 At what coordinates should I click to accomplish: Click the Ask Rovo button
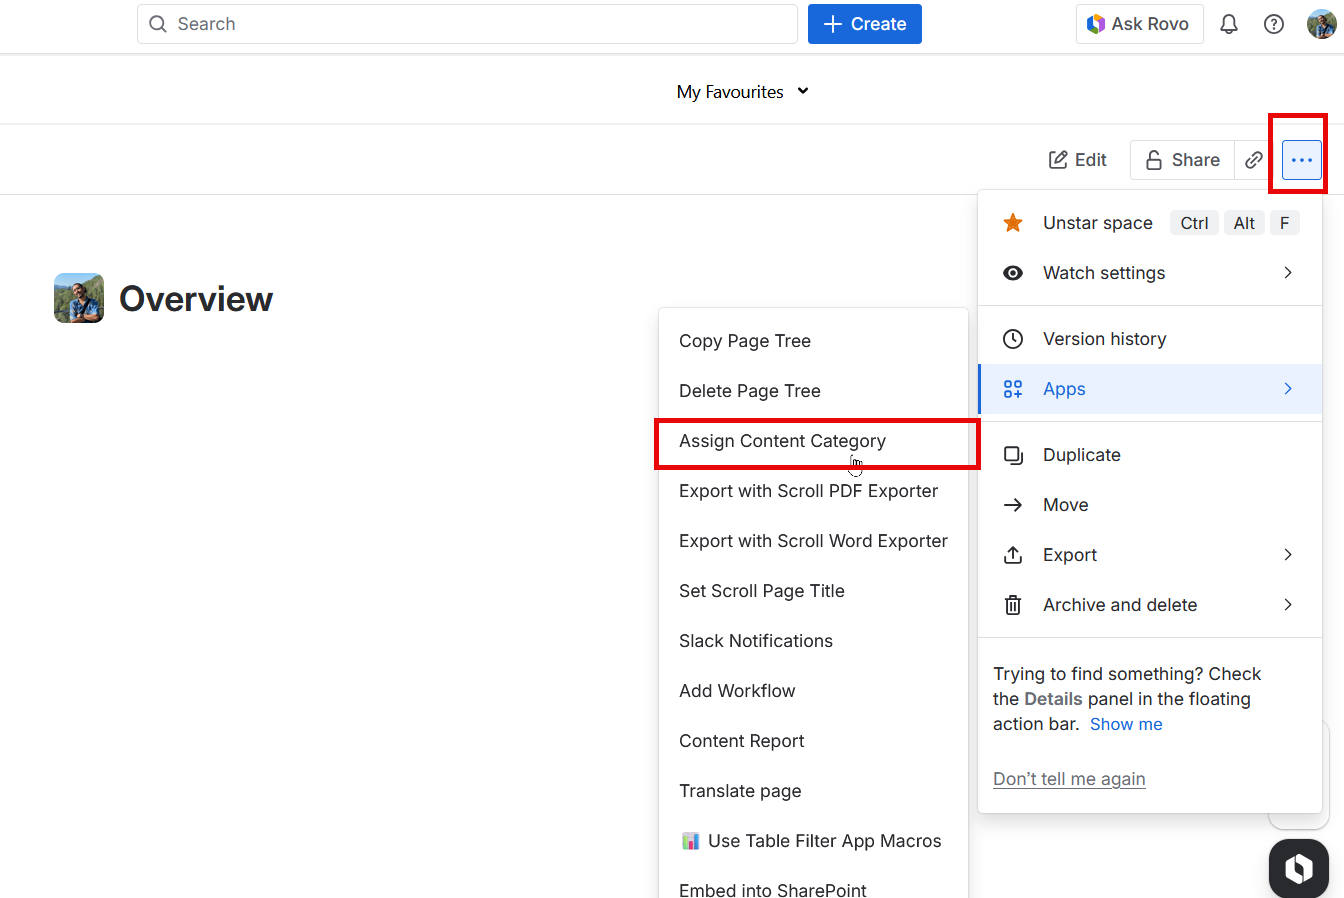click(1140, 24)
